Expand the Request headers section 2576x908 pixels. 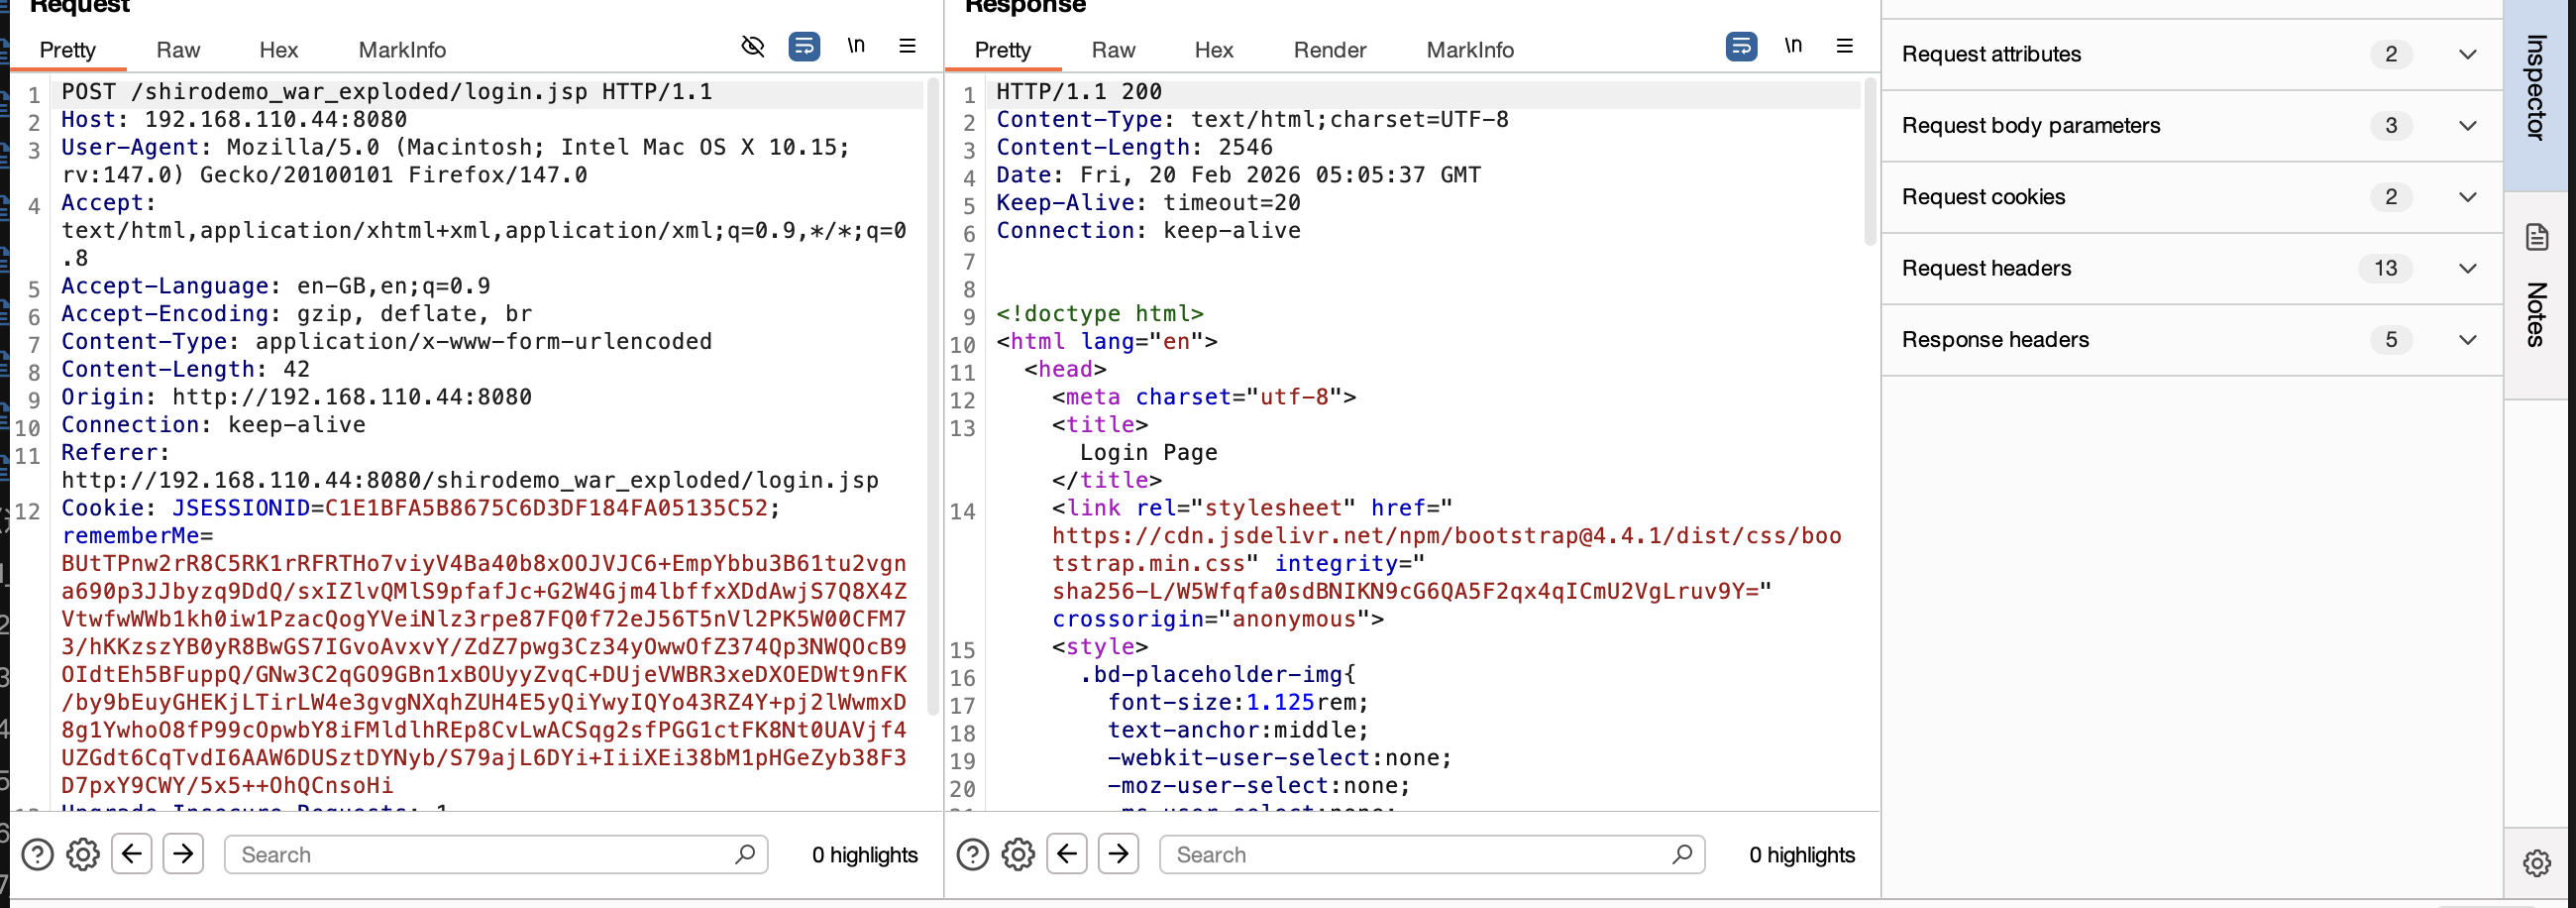(x=2467, y=268)
